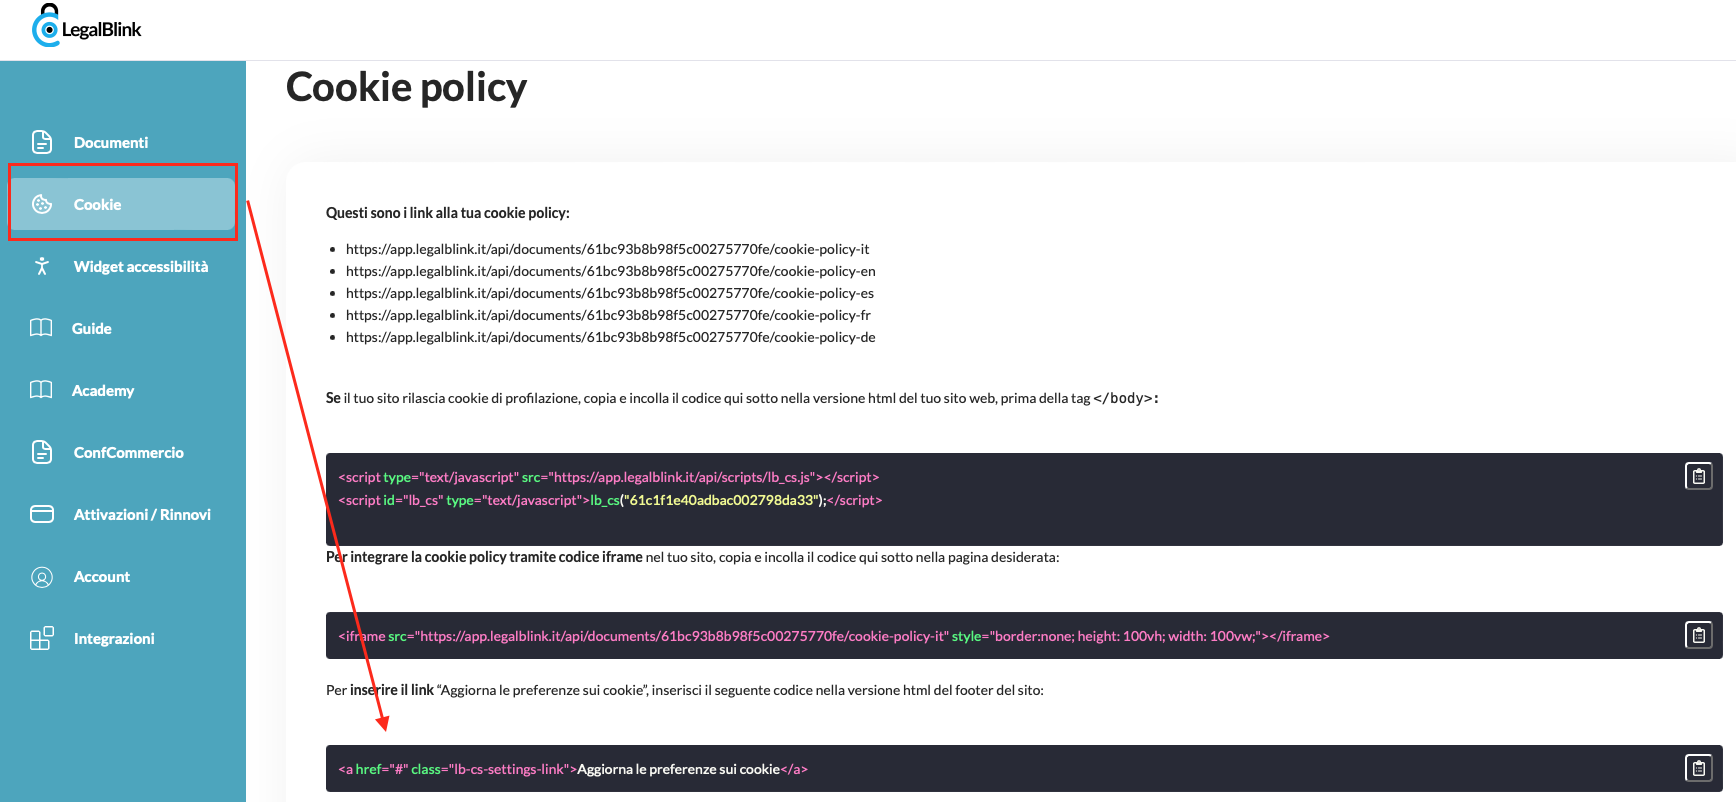The width and height of the screenshot is (1736, 802).
Task: Select the English cookie-policy-en URL
Action: [610, 271]
